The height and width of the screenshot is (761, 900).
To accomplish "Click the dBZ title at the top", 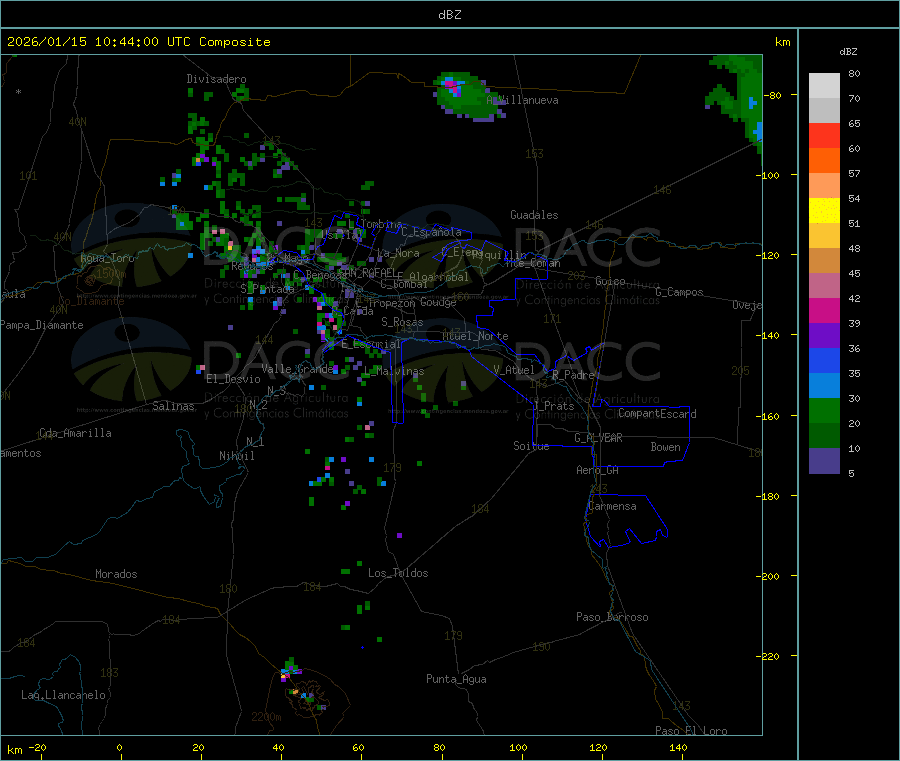I will [x=449, y=15].
